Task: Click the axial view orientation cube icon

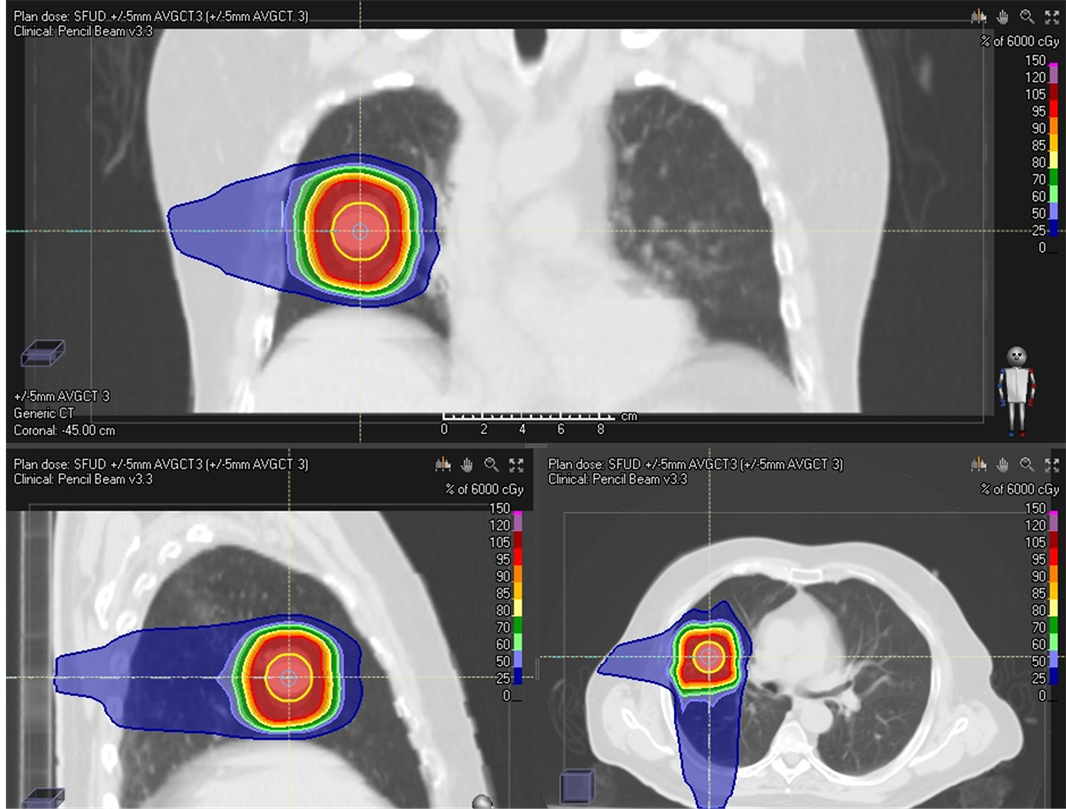Action: click(x=578, y=785)
